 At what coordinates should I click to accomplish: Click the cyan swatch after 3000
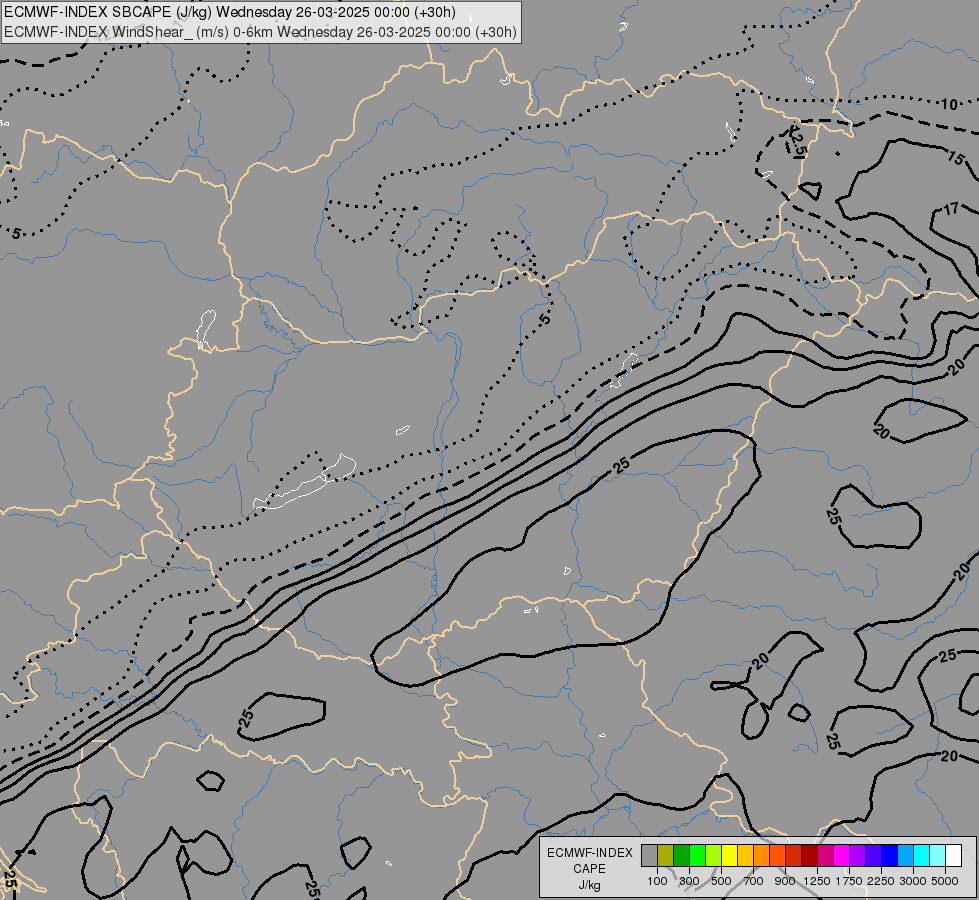(x=922, y=855)
